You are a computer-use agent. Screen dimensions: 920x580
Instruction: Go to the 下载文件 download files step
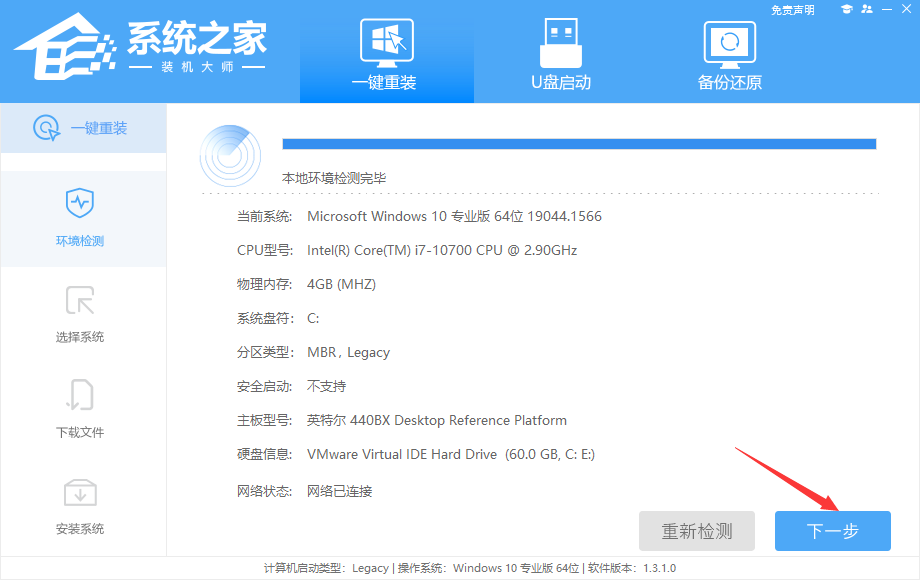(83, 410)
